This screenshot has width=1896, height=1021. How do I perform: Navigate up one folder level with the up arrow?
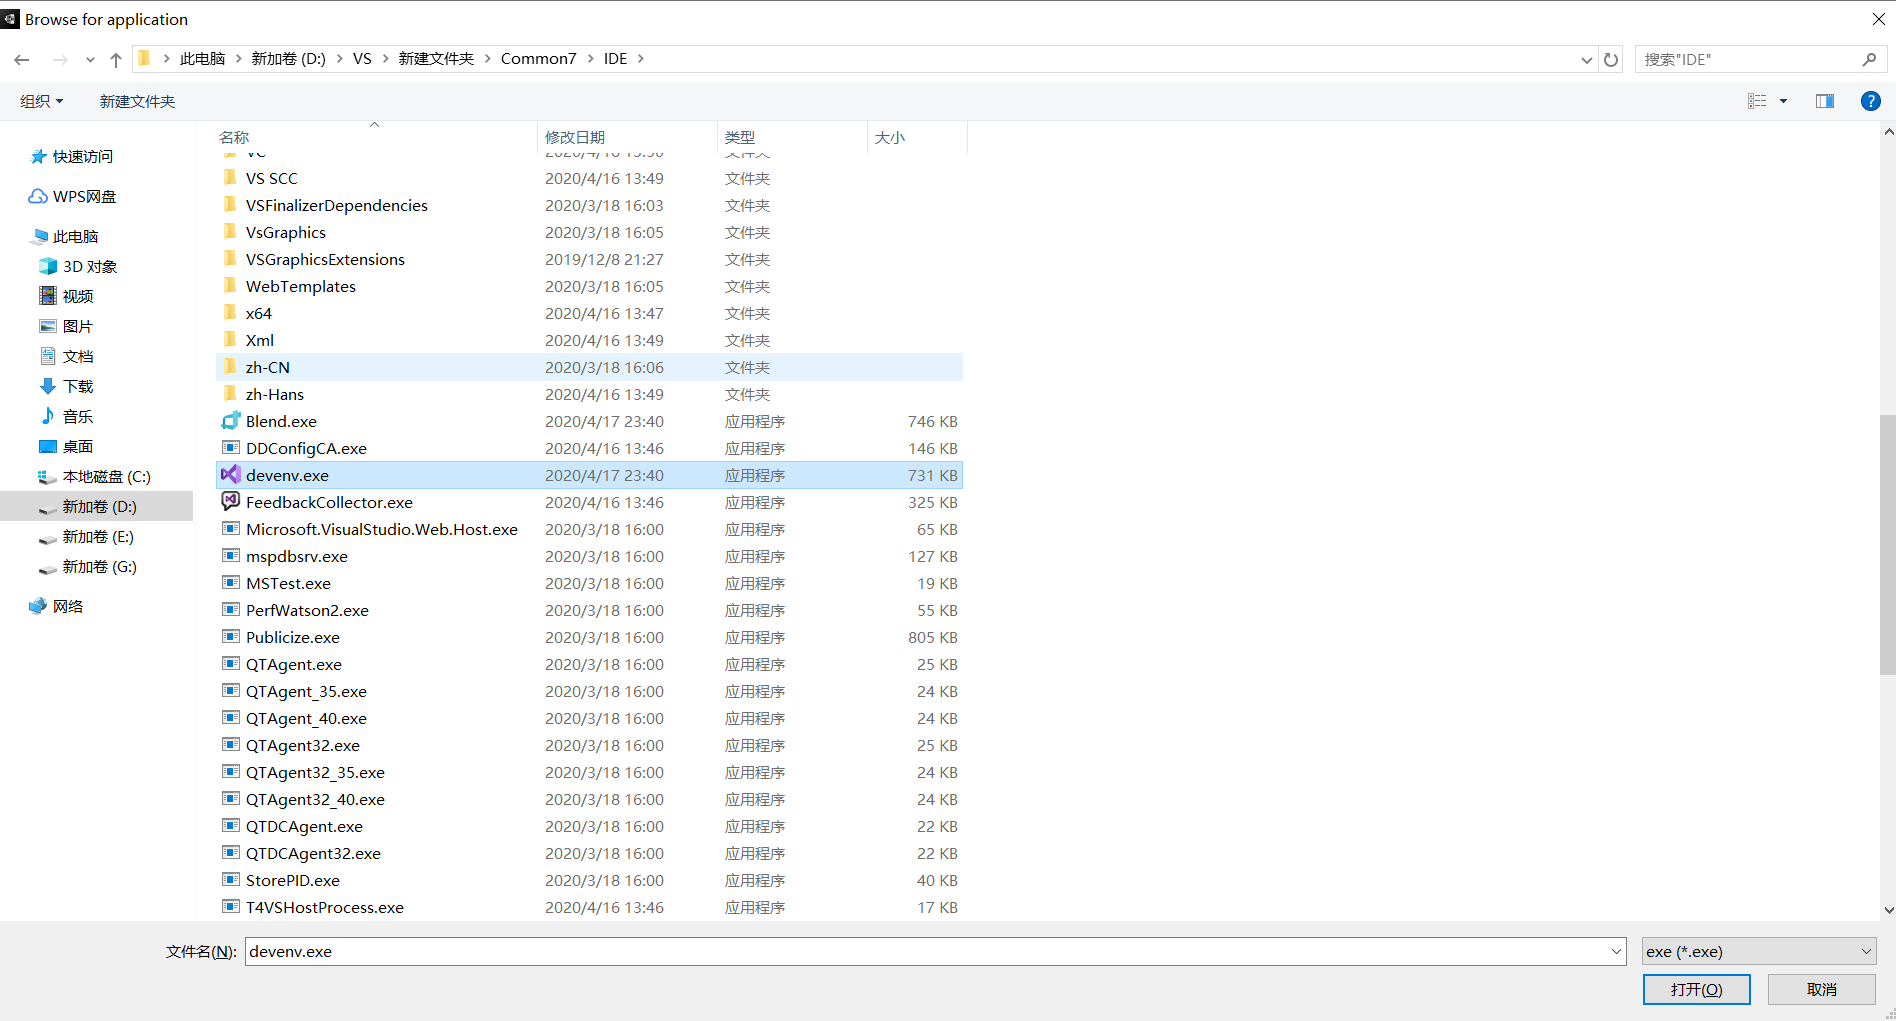click(x=115, y=59)
